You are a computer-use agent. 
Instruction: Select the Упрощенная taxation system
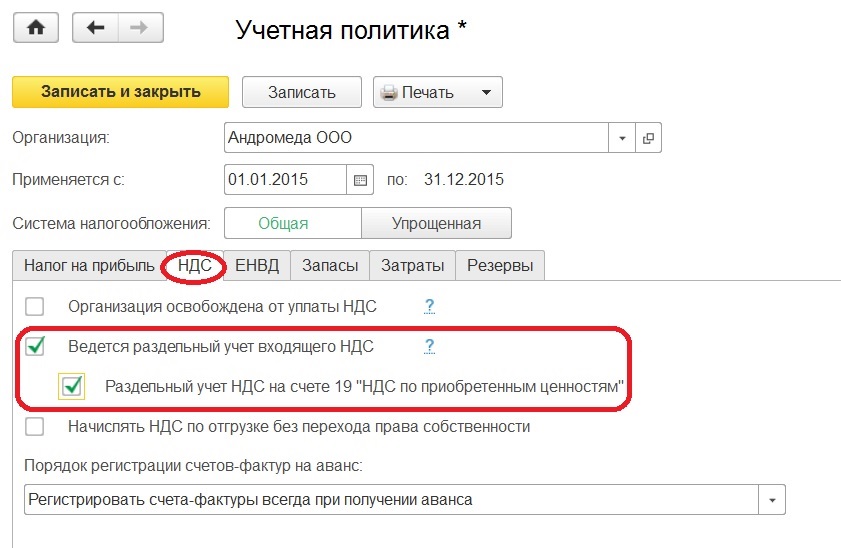(x=436, y=223)
